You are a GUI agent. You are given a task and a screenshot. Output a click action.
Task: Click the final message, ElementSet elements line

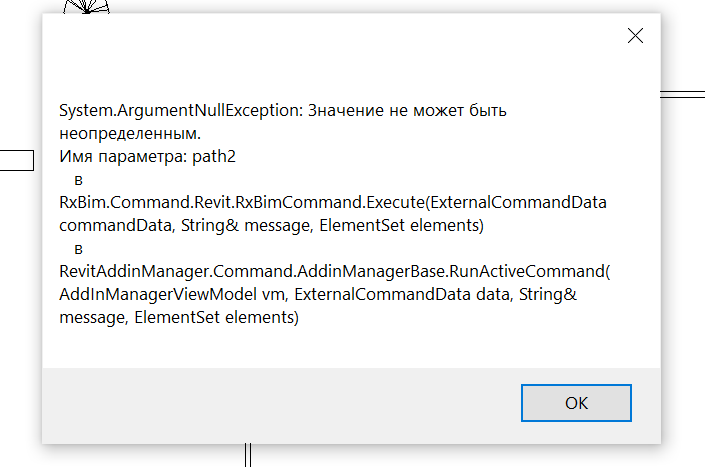tap(179, 318)
